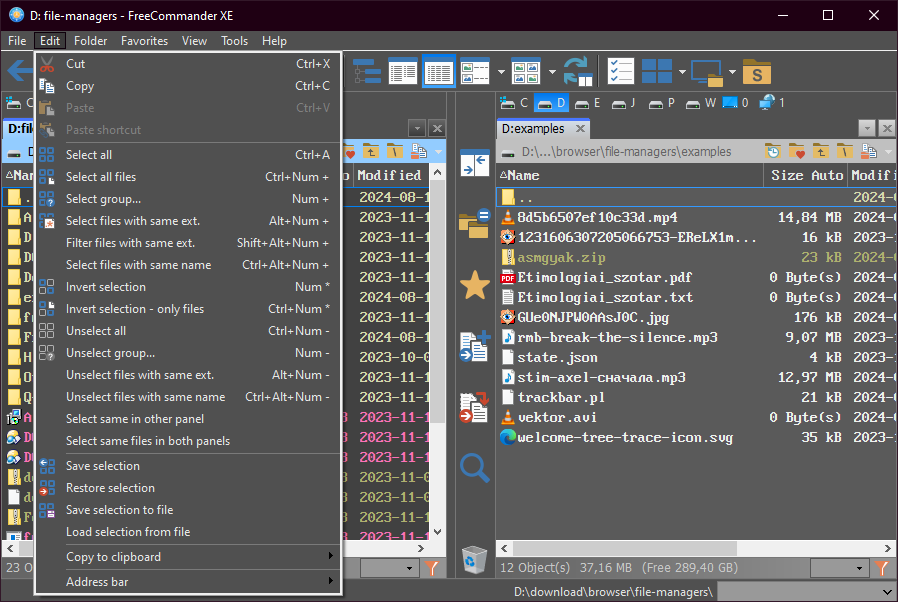This screenshot has height=602, width=898.
Task: Click the synchronize folders toolbar icon
Action: coord(577,72)
